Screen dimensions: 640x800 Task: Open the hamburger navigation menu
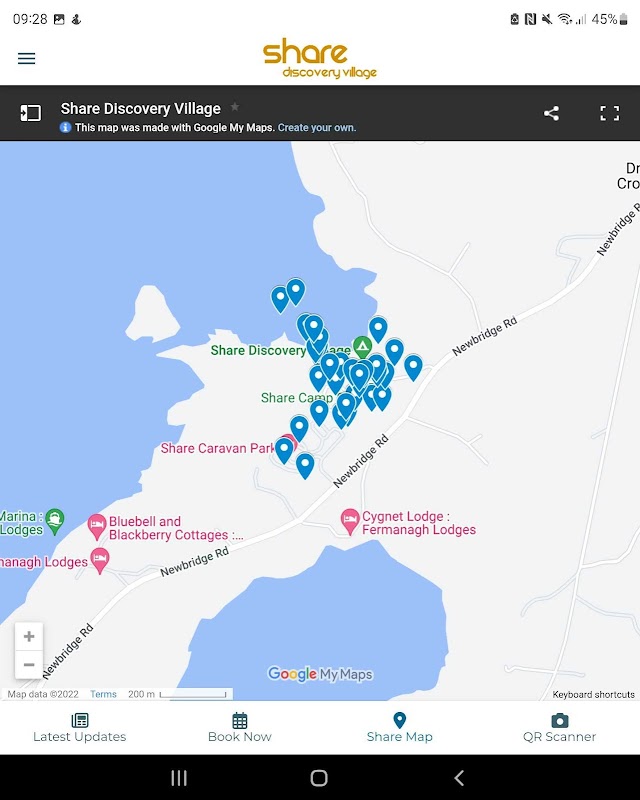[27, 58]
